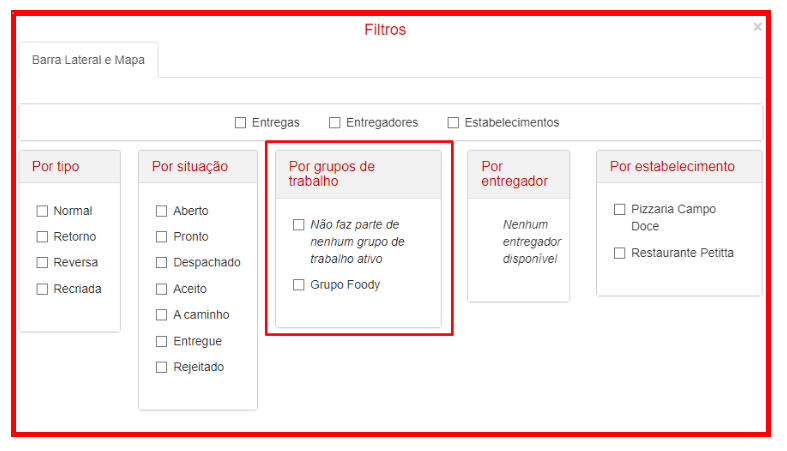The width and height of the screenshot is (787, 451).
Task: Check the Estabelecimentos option
Action: (x=454, y=123)
